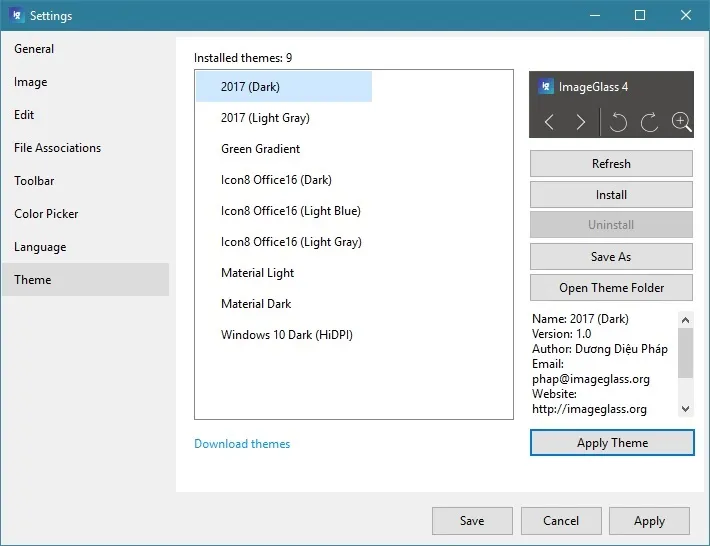Click the next image arrow in theme preview
This screenshot has width=710, height=546.
pyautogui.click(x=581, y=122)
